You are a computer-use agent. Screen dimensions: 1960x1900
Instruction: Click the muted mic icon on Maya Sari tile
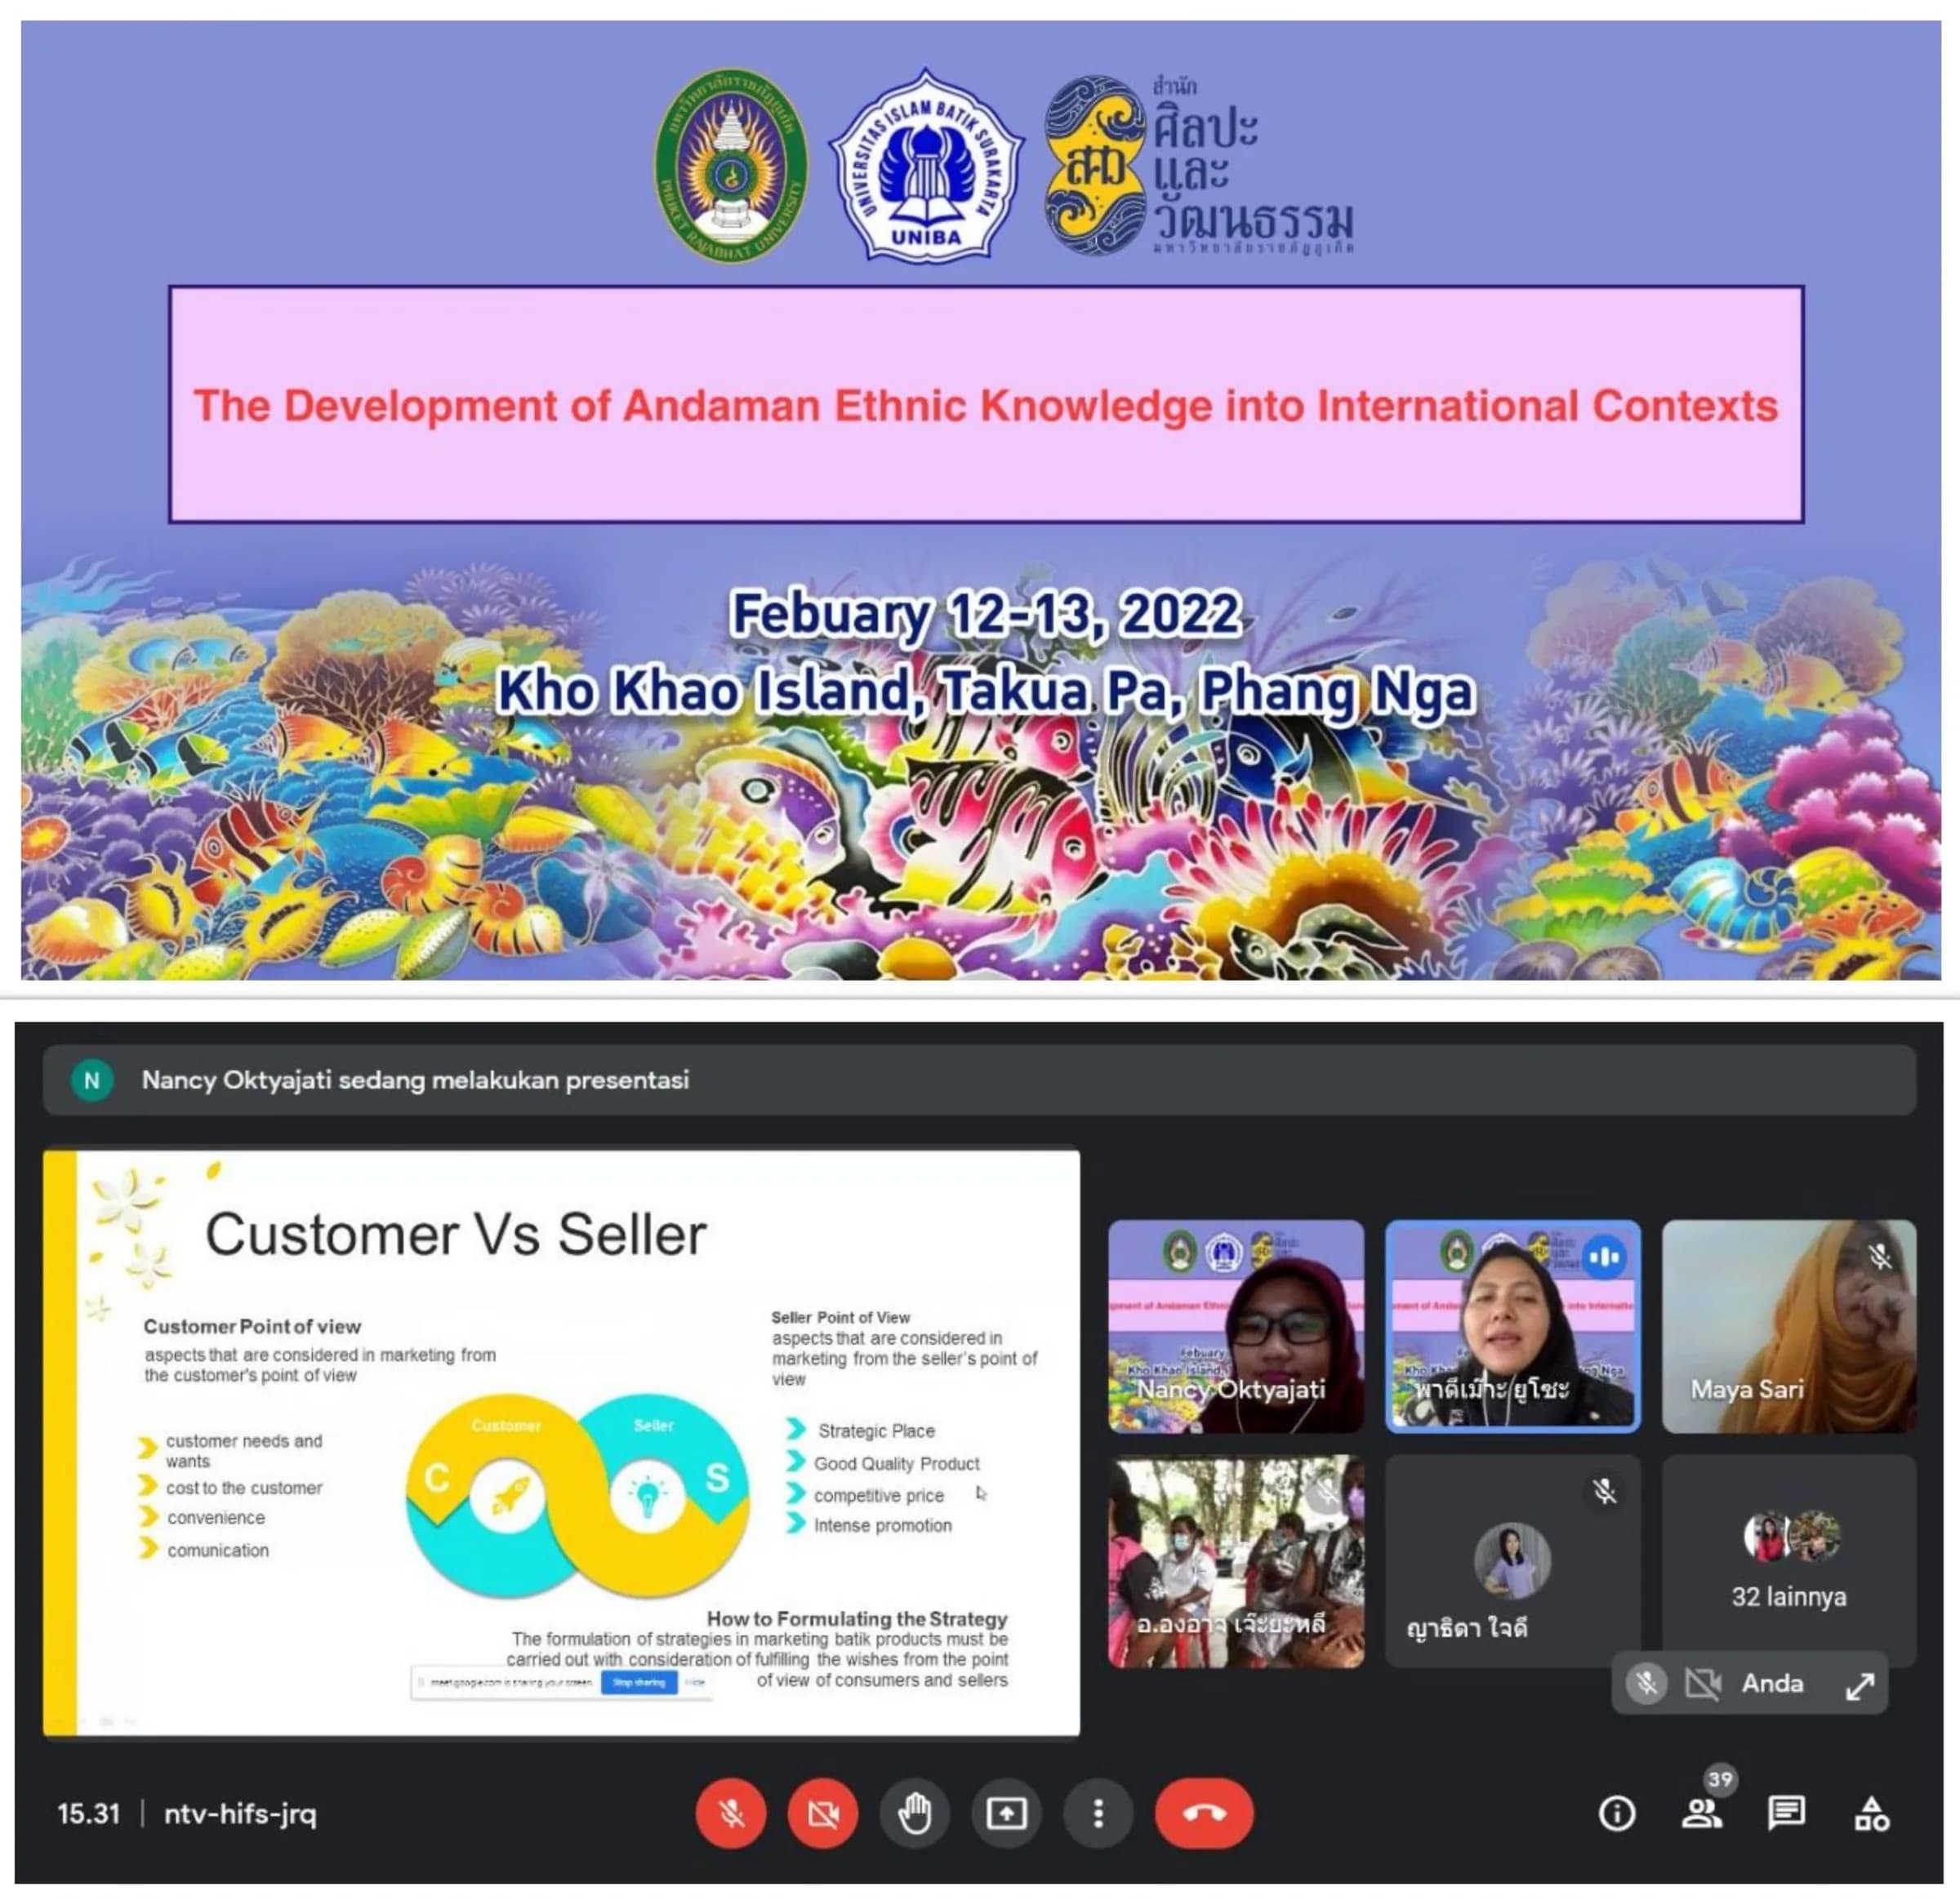pyautogui.click(x=1879, y=1256)
